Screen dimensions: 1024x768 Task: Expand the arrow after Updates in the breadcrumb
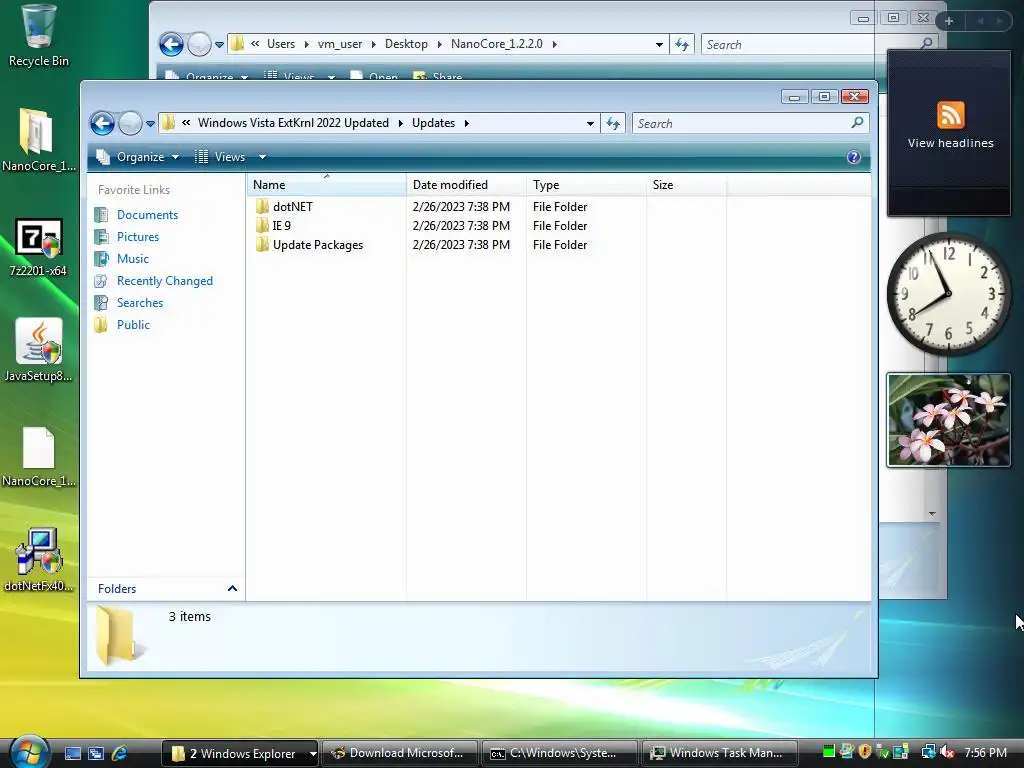pyautogui.click(x=466, y=123)
